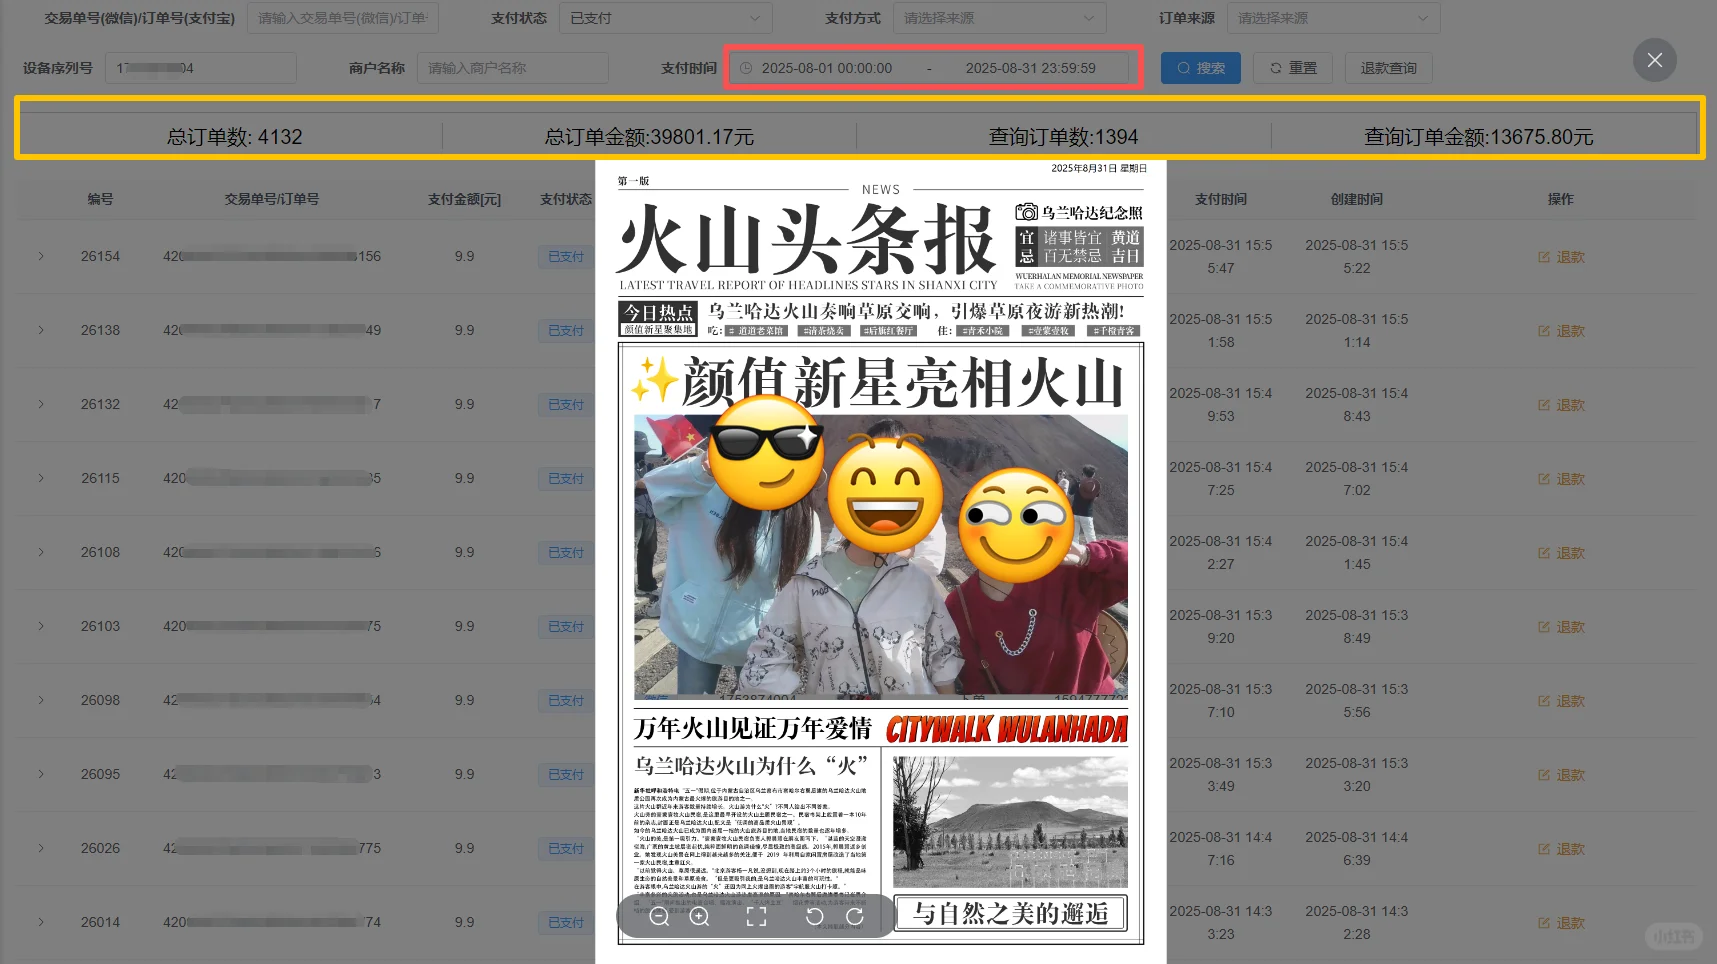The width and height of the screenshot is (1717, 964).
Task: Open the 支付方式 dropdown
Action: (998, 17)
